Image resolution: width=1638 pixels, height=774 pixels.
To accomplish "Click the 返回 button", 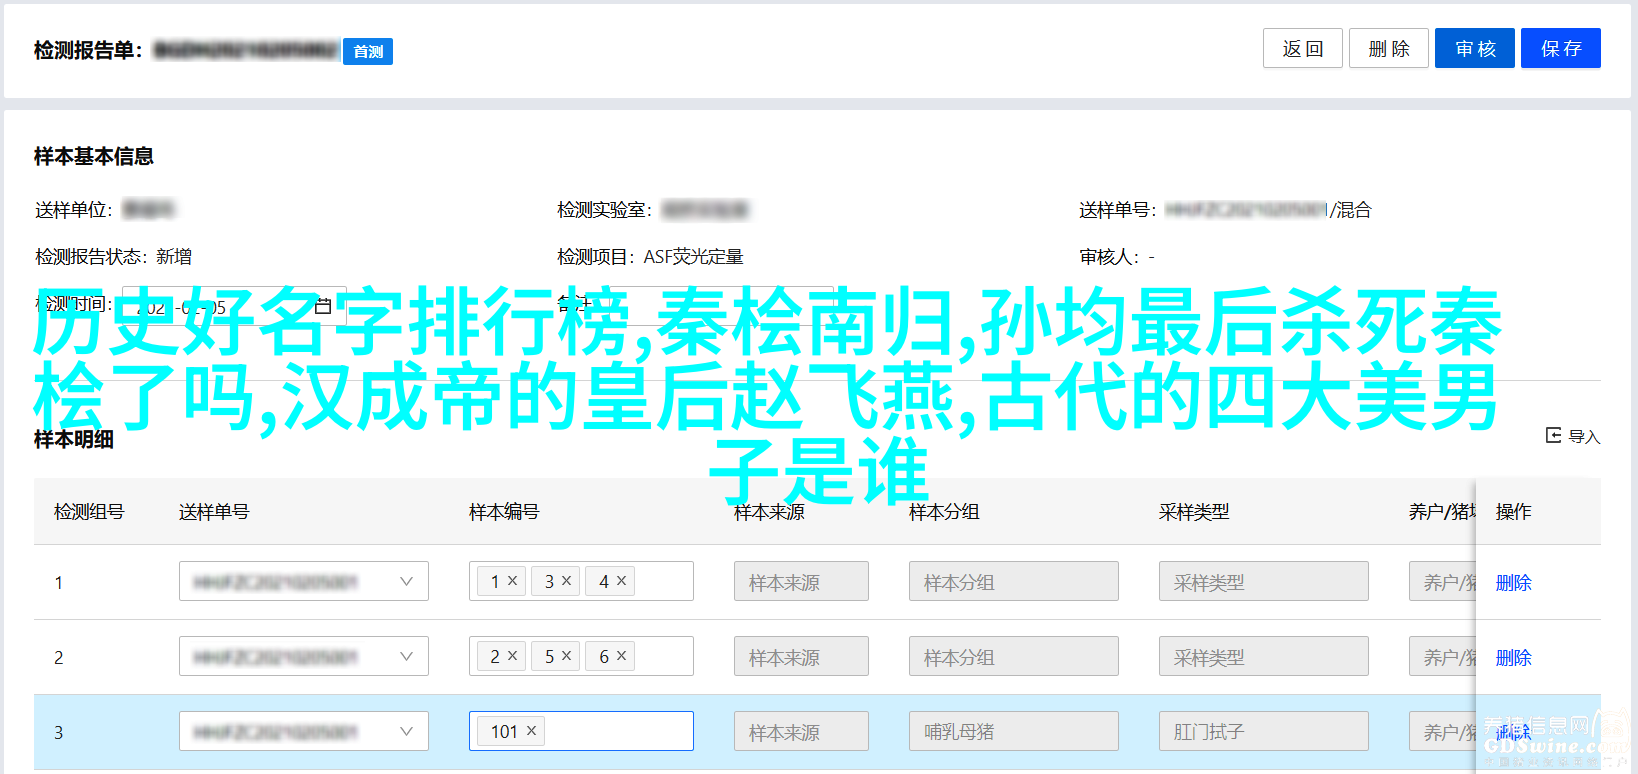I will point(1302,48).
